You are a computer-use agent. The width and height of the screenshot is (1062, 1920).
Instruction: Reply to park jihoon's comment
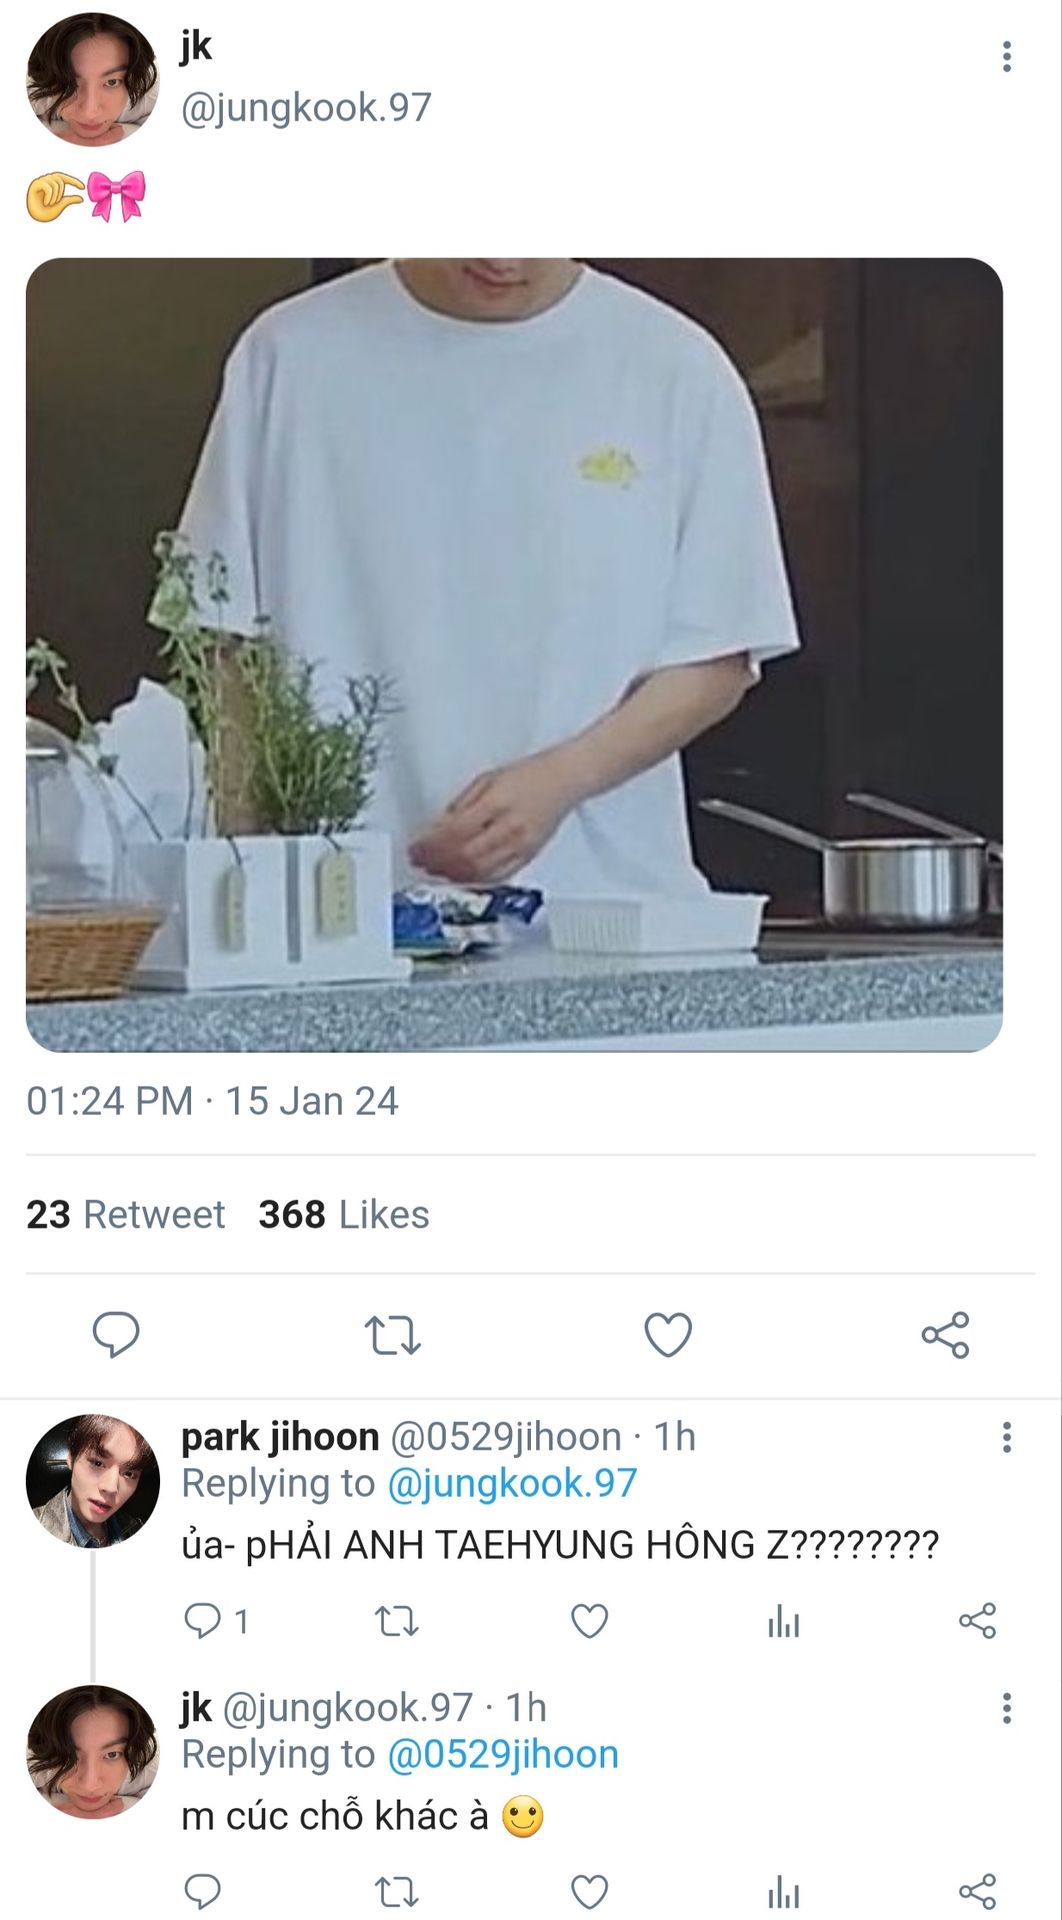tap(203, 1620)
